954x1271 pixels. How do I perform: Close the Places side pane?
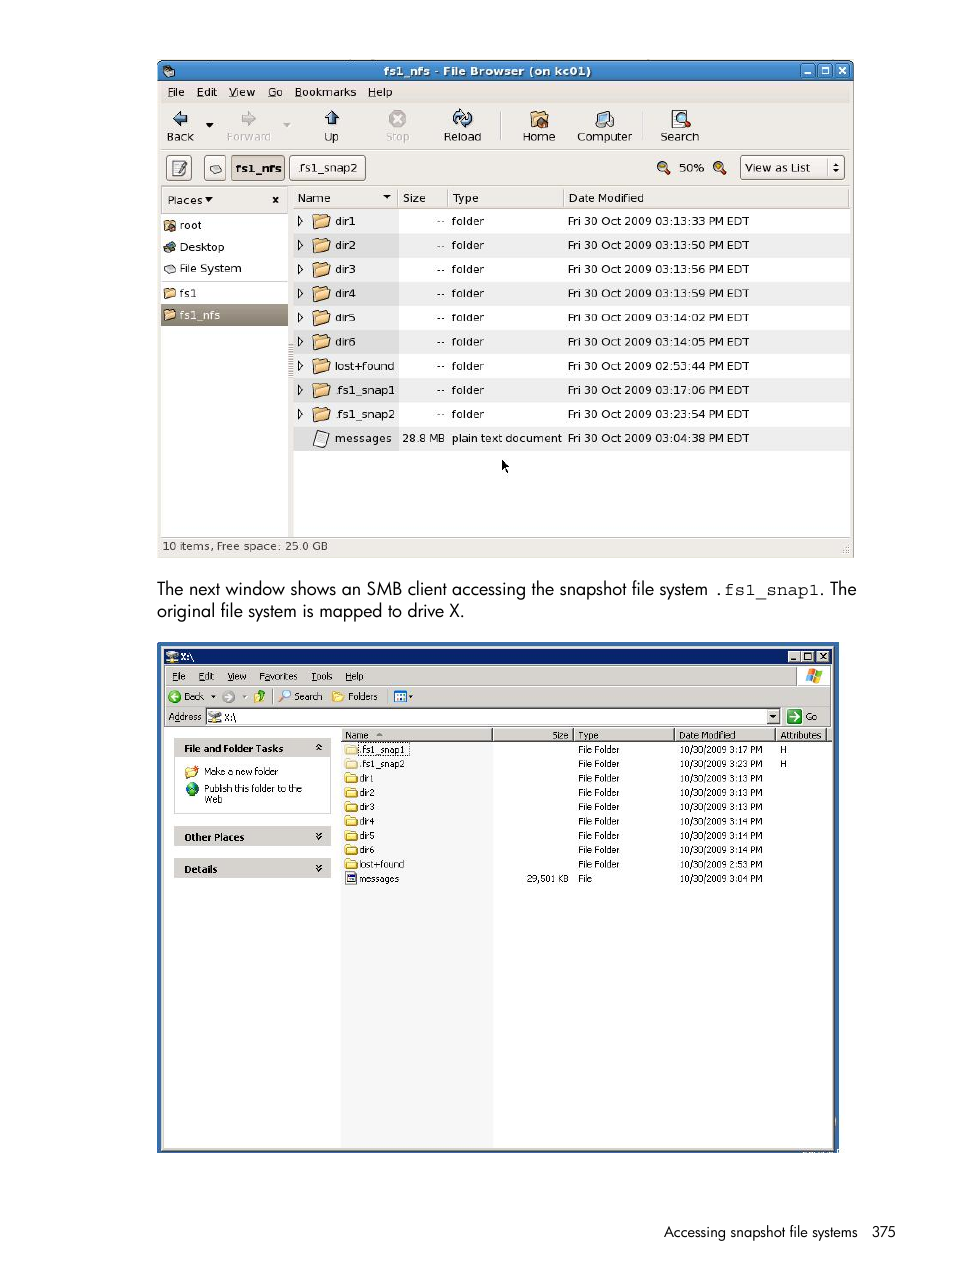coord(275,200)
